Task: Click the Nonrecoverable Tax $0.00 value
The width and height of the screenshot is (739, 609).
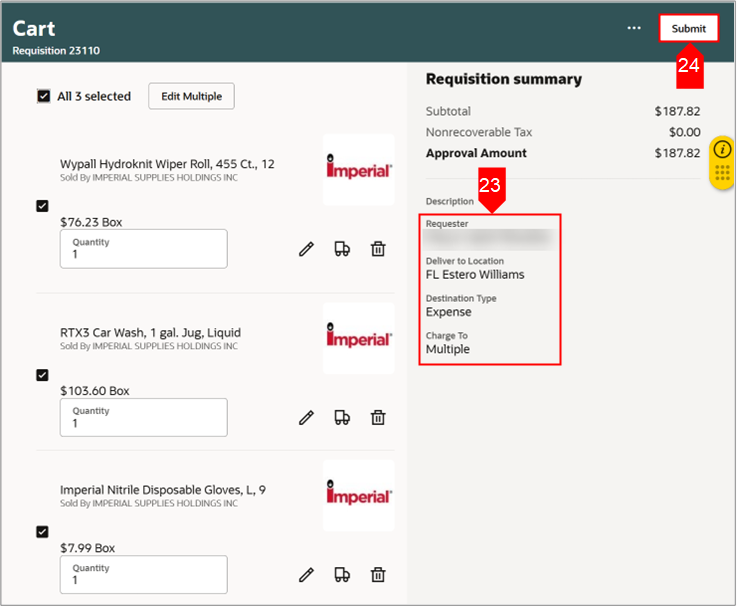Action: click(x=686, y=132)
